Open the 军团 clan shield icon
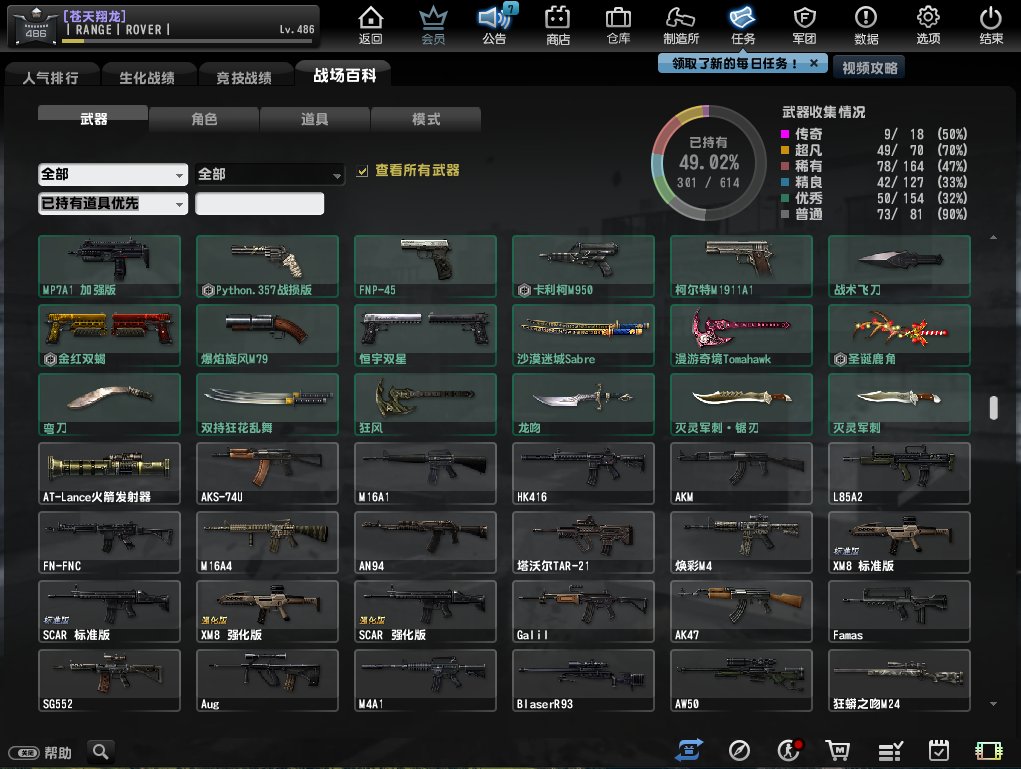The height and width of the screenshot is (769, 1021). (x=804, y=25)
